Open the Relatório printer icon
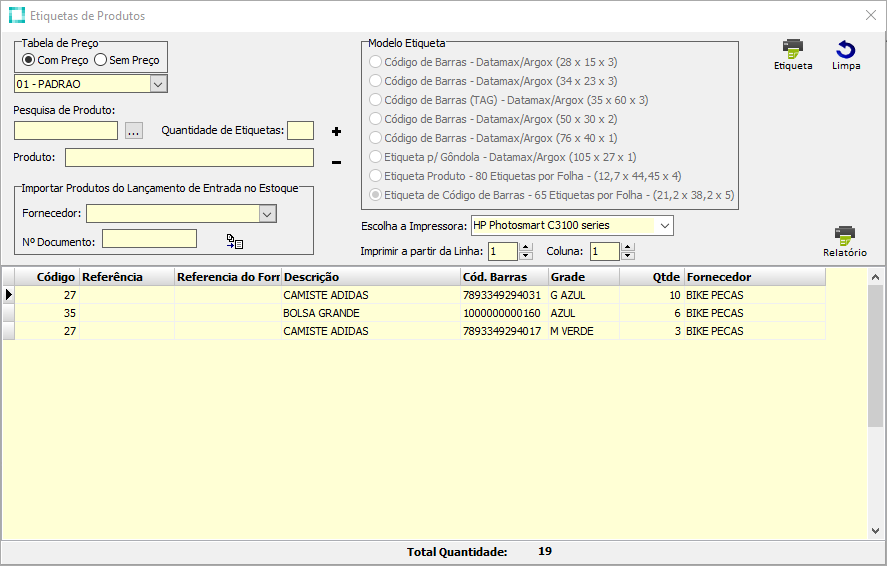This screenshot has height=566, width=887. pos(845,236)
